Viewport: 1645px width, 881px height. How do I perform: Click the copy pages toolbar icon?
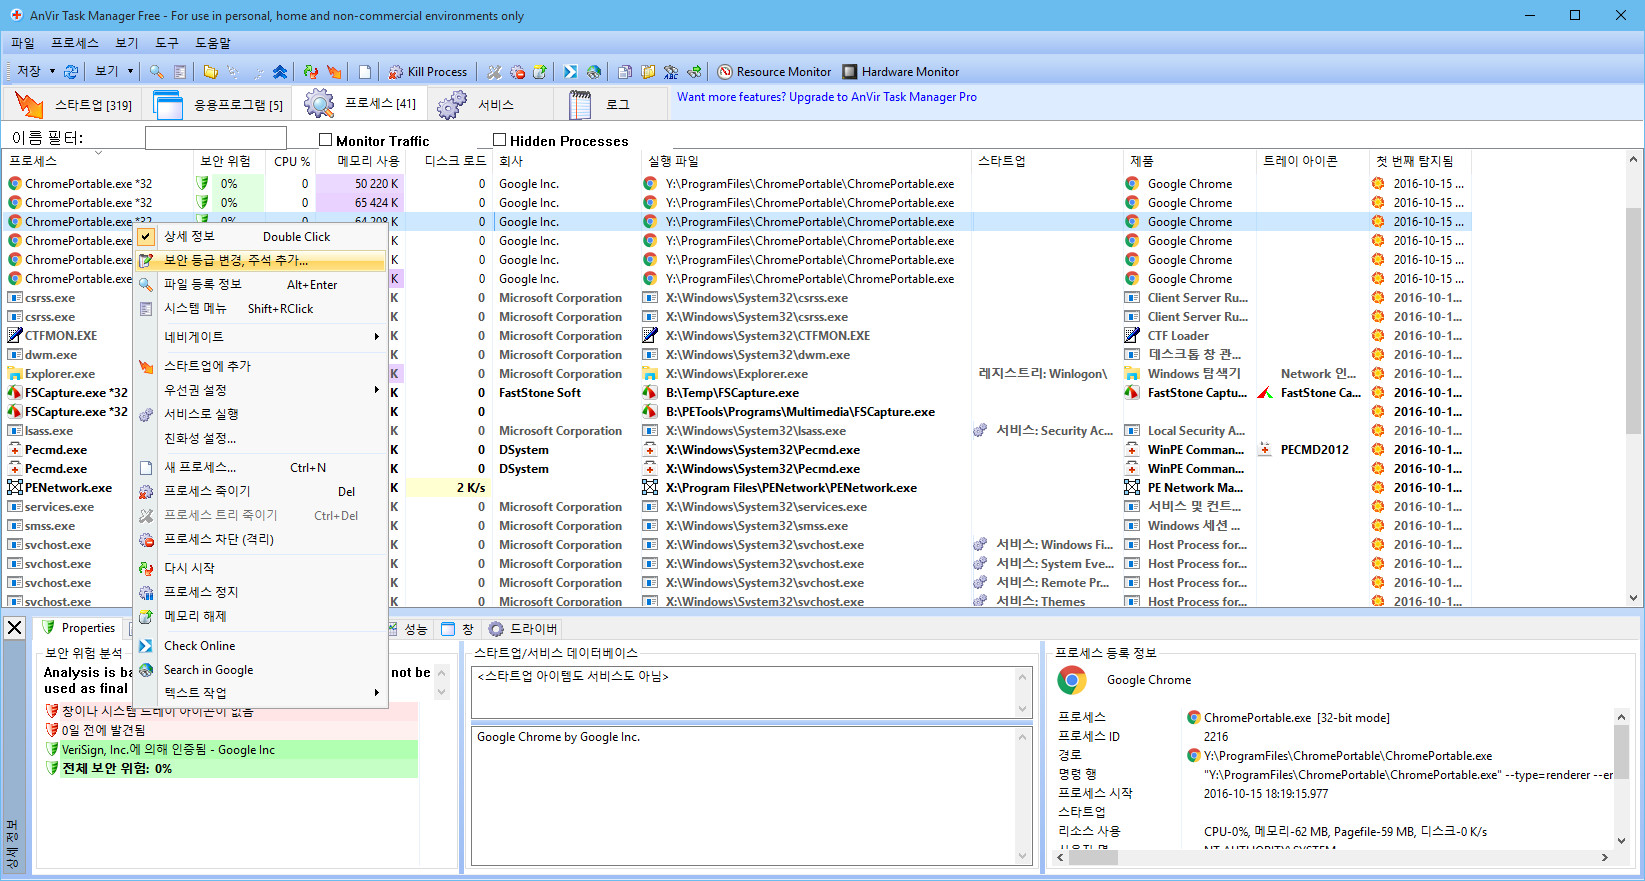(625, 72)
